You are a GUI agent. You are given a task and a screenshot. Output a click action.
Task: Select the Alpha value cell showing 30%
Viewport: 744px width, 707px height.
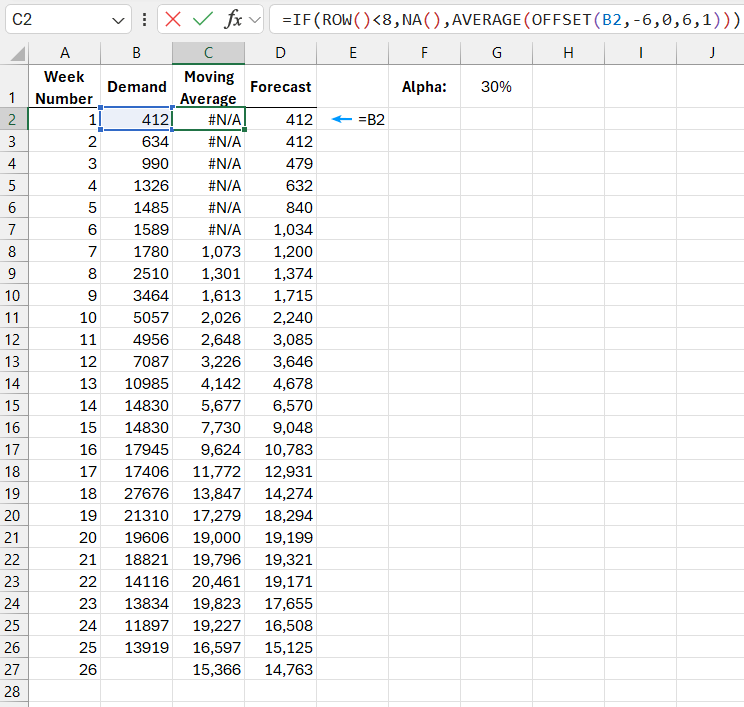(496, 87)
